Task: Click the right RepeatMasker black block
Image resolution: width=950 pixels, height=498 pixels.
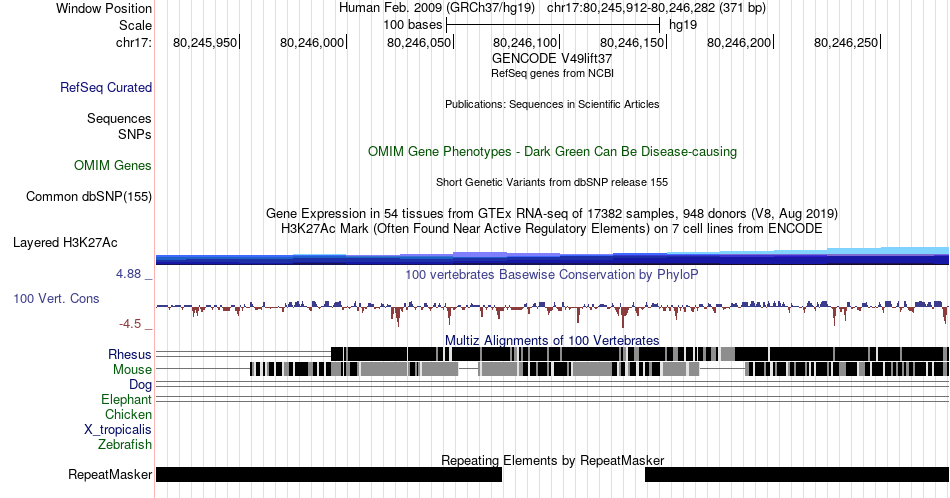Action: pos(797,474)
